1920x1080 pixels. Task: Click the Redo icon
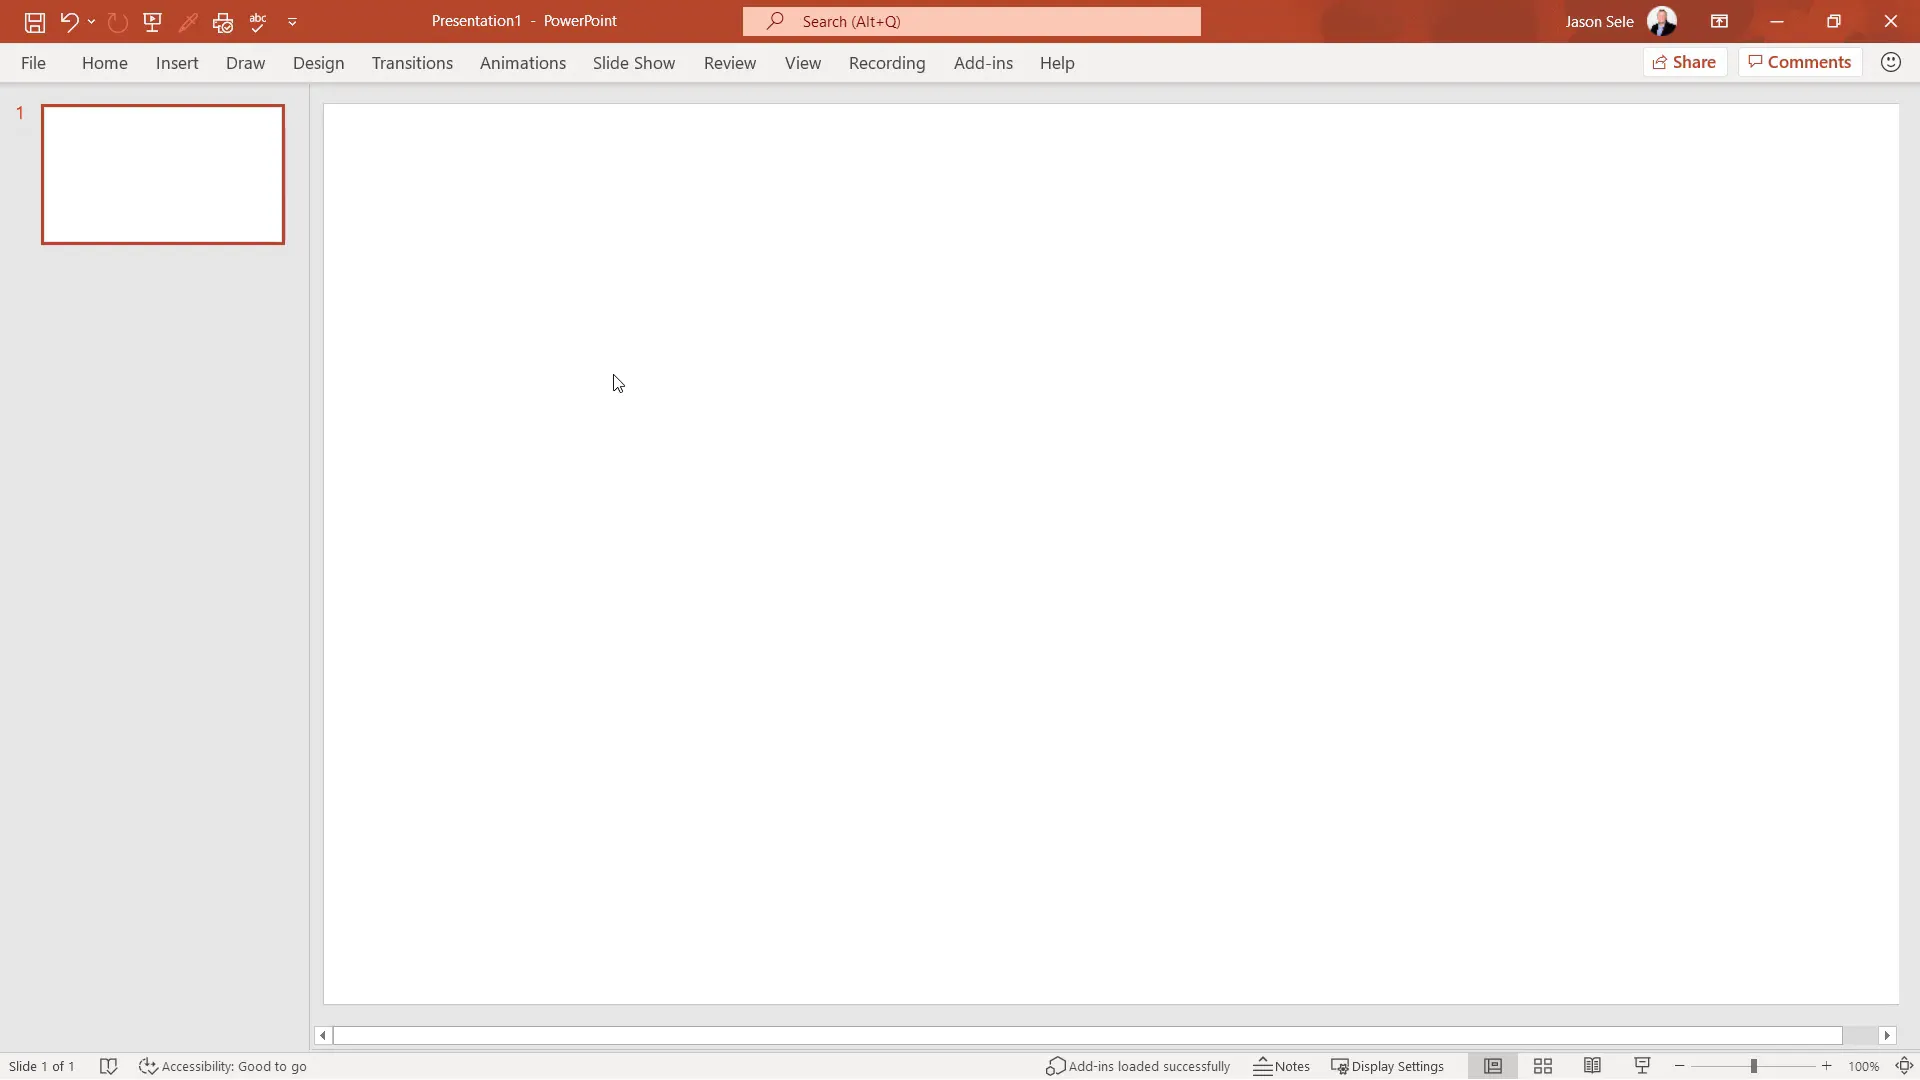point(117,21)
